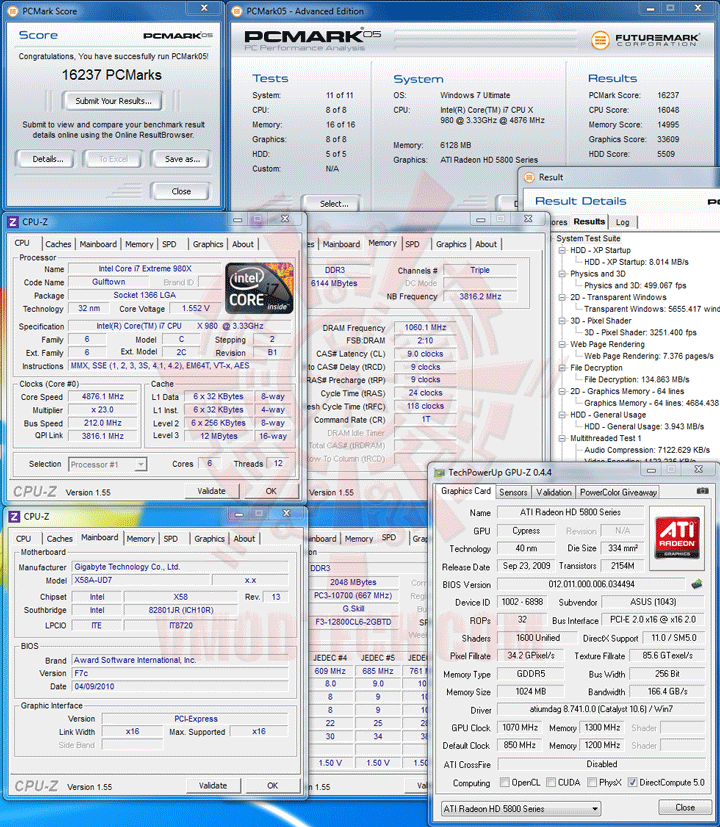Untick the DirectCompute 5.0 checkbox
This screenshot has height=827, width=720.
click(632, 782)
